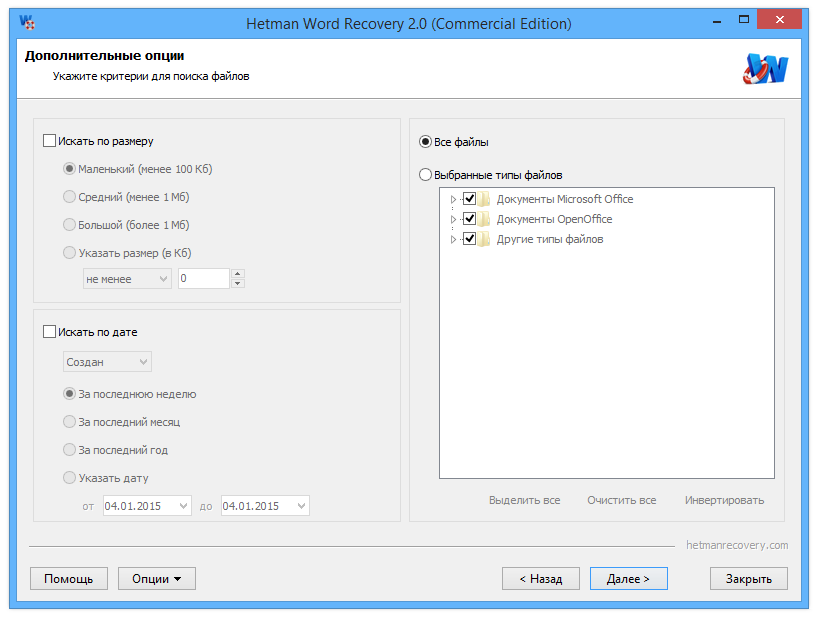Click the lifebuoy W logo in header
The image size is (821, 623).
coord(765,69)
